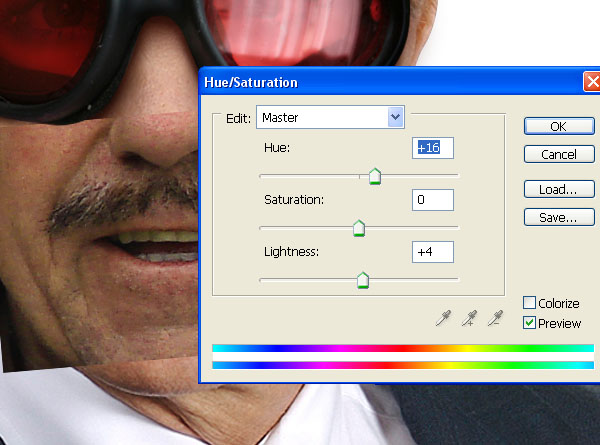The width and height of the screenshot is (600, 445).
Task: Click inside the Saturation value field
Action: point(433,200)
